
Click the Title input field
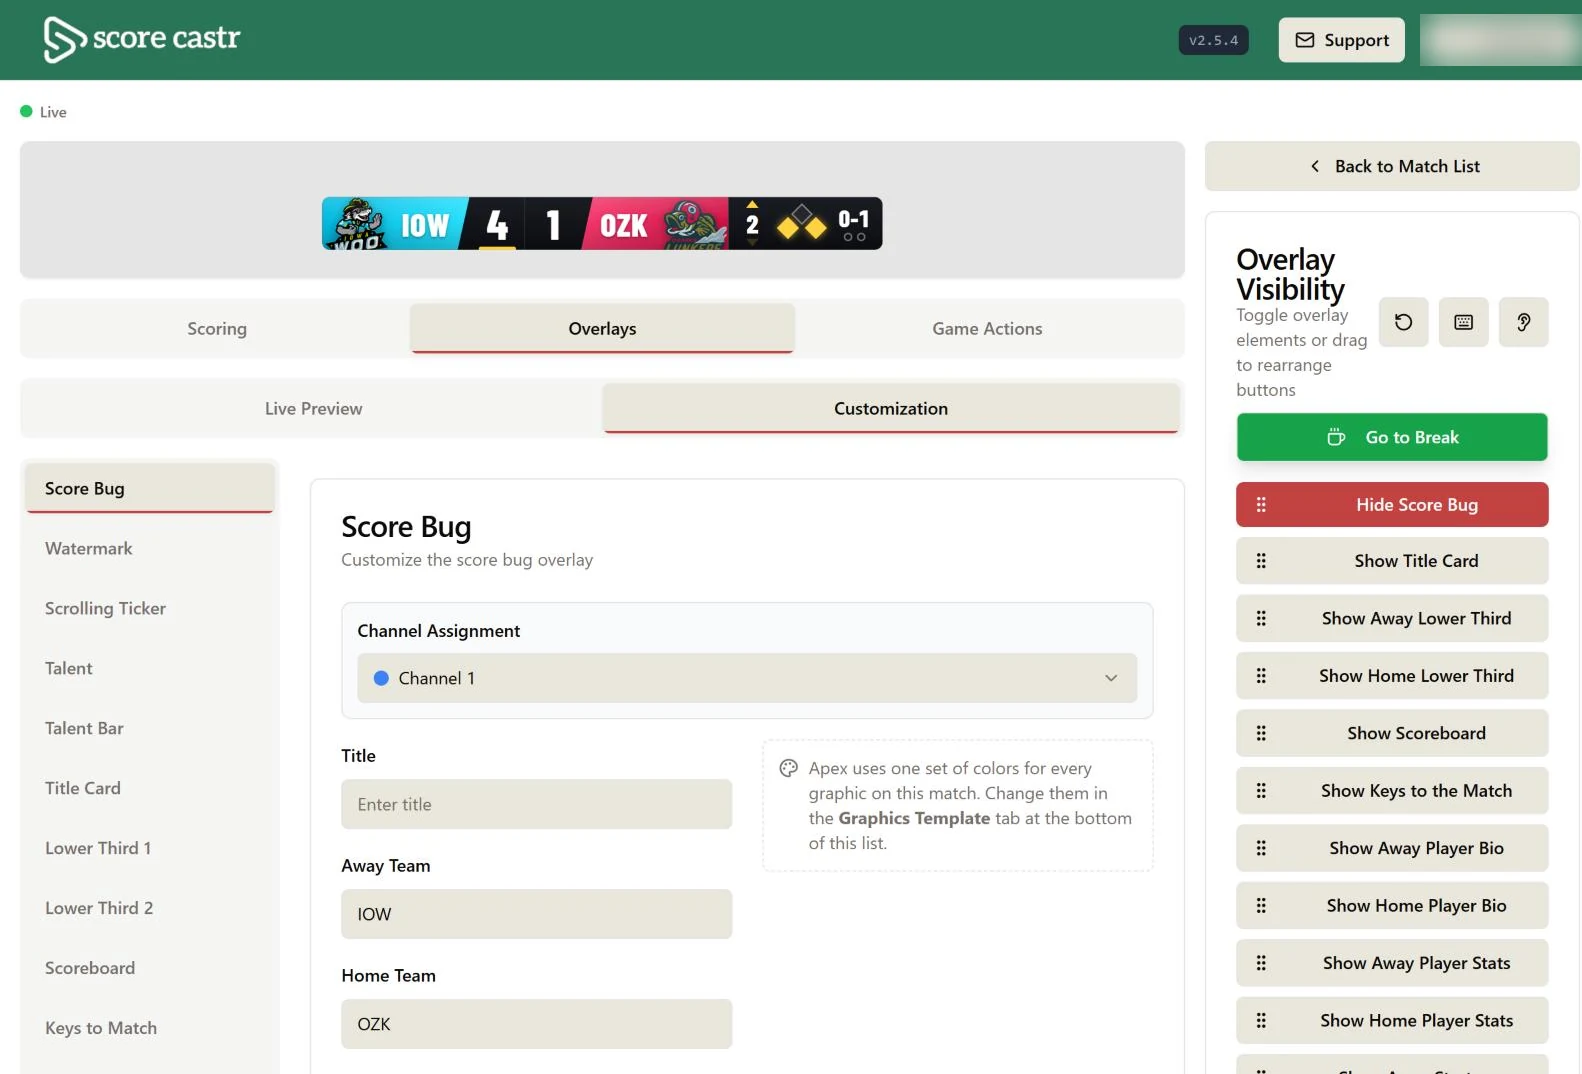tap(536, 804)
